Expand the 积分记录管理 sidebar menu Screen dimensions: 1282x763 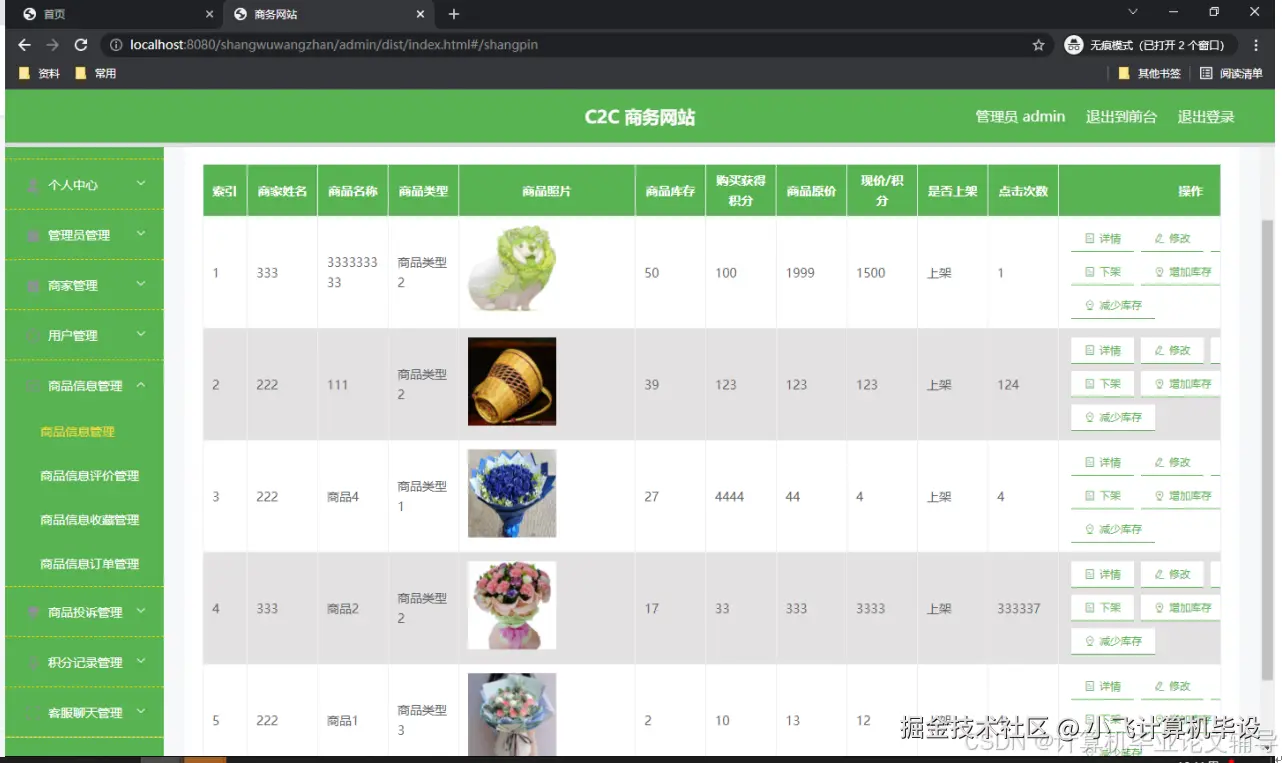[84, 662]
